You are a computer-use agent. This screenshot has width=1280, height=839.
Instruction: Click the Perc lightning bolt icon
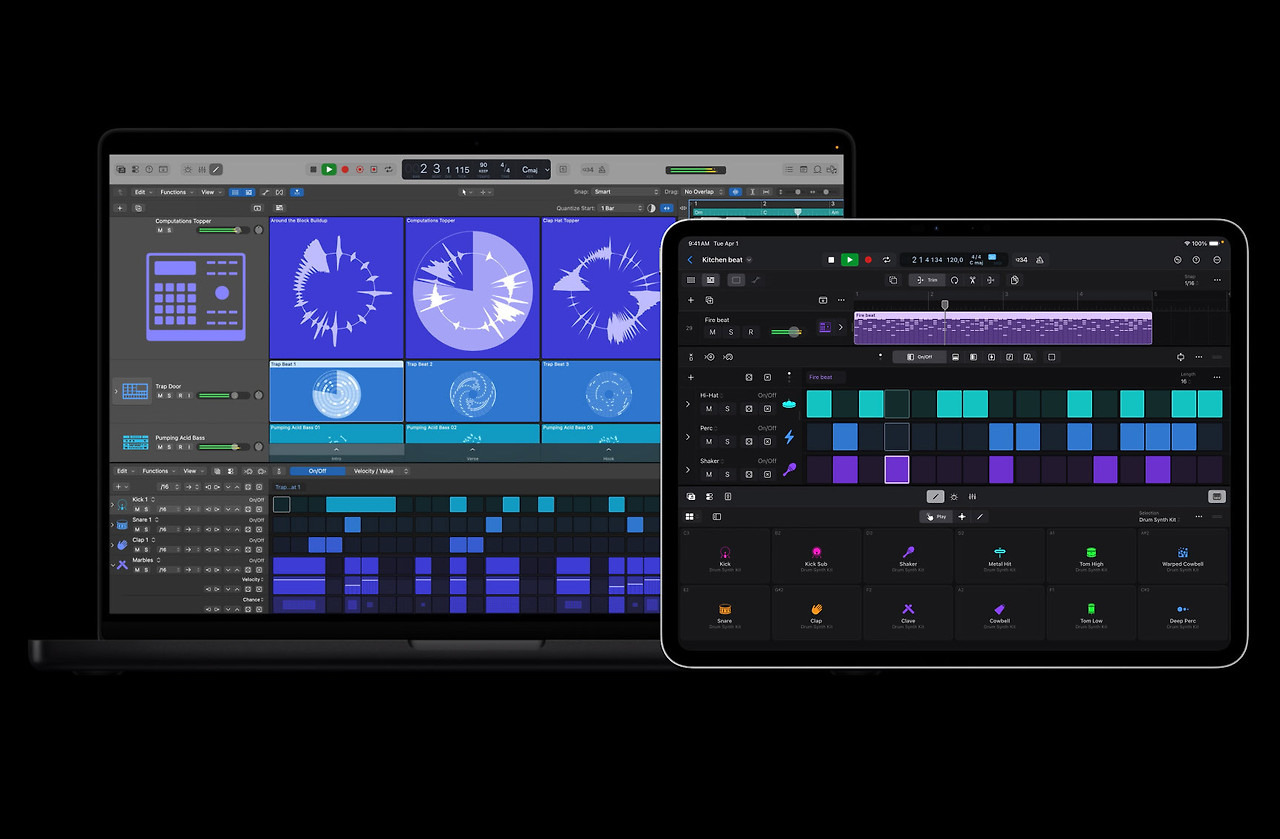[789, 437]
